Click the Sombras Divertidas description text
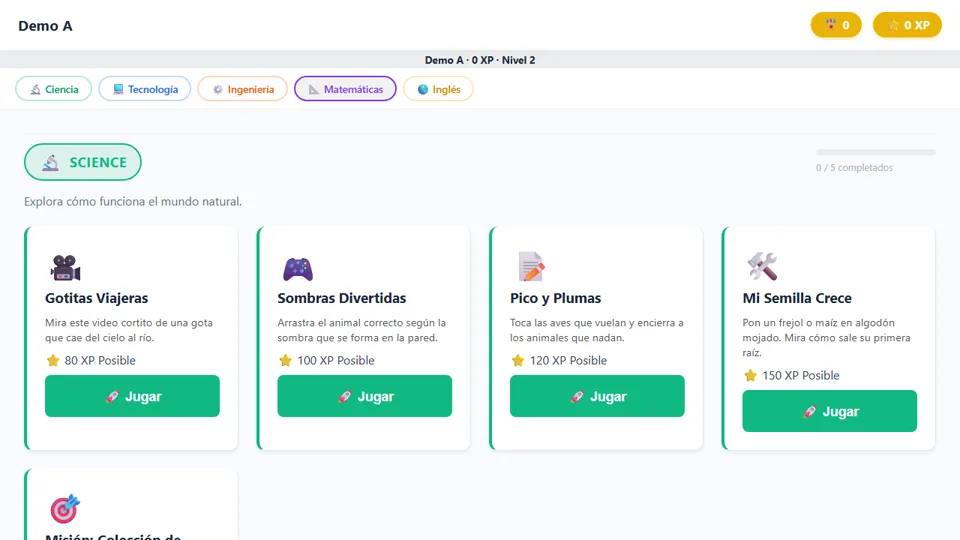Screen dimensions: 960x540 coord(362,330)
